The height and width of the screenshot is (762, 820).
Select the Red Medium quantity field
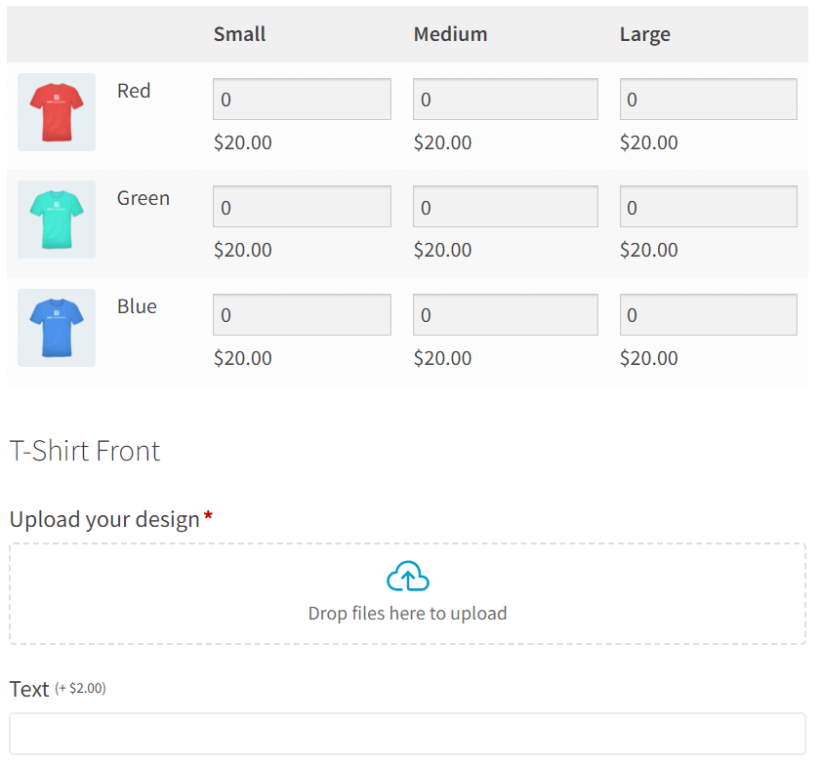(x=505, y=99)
